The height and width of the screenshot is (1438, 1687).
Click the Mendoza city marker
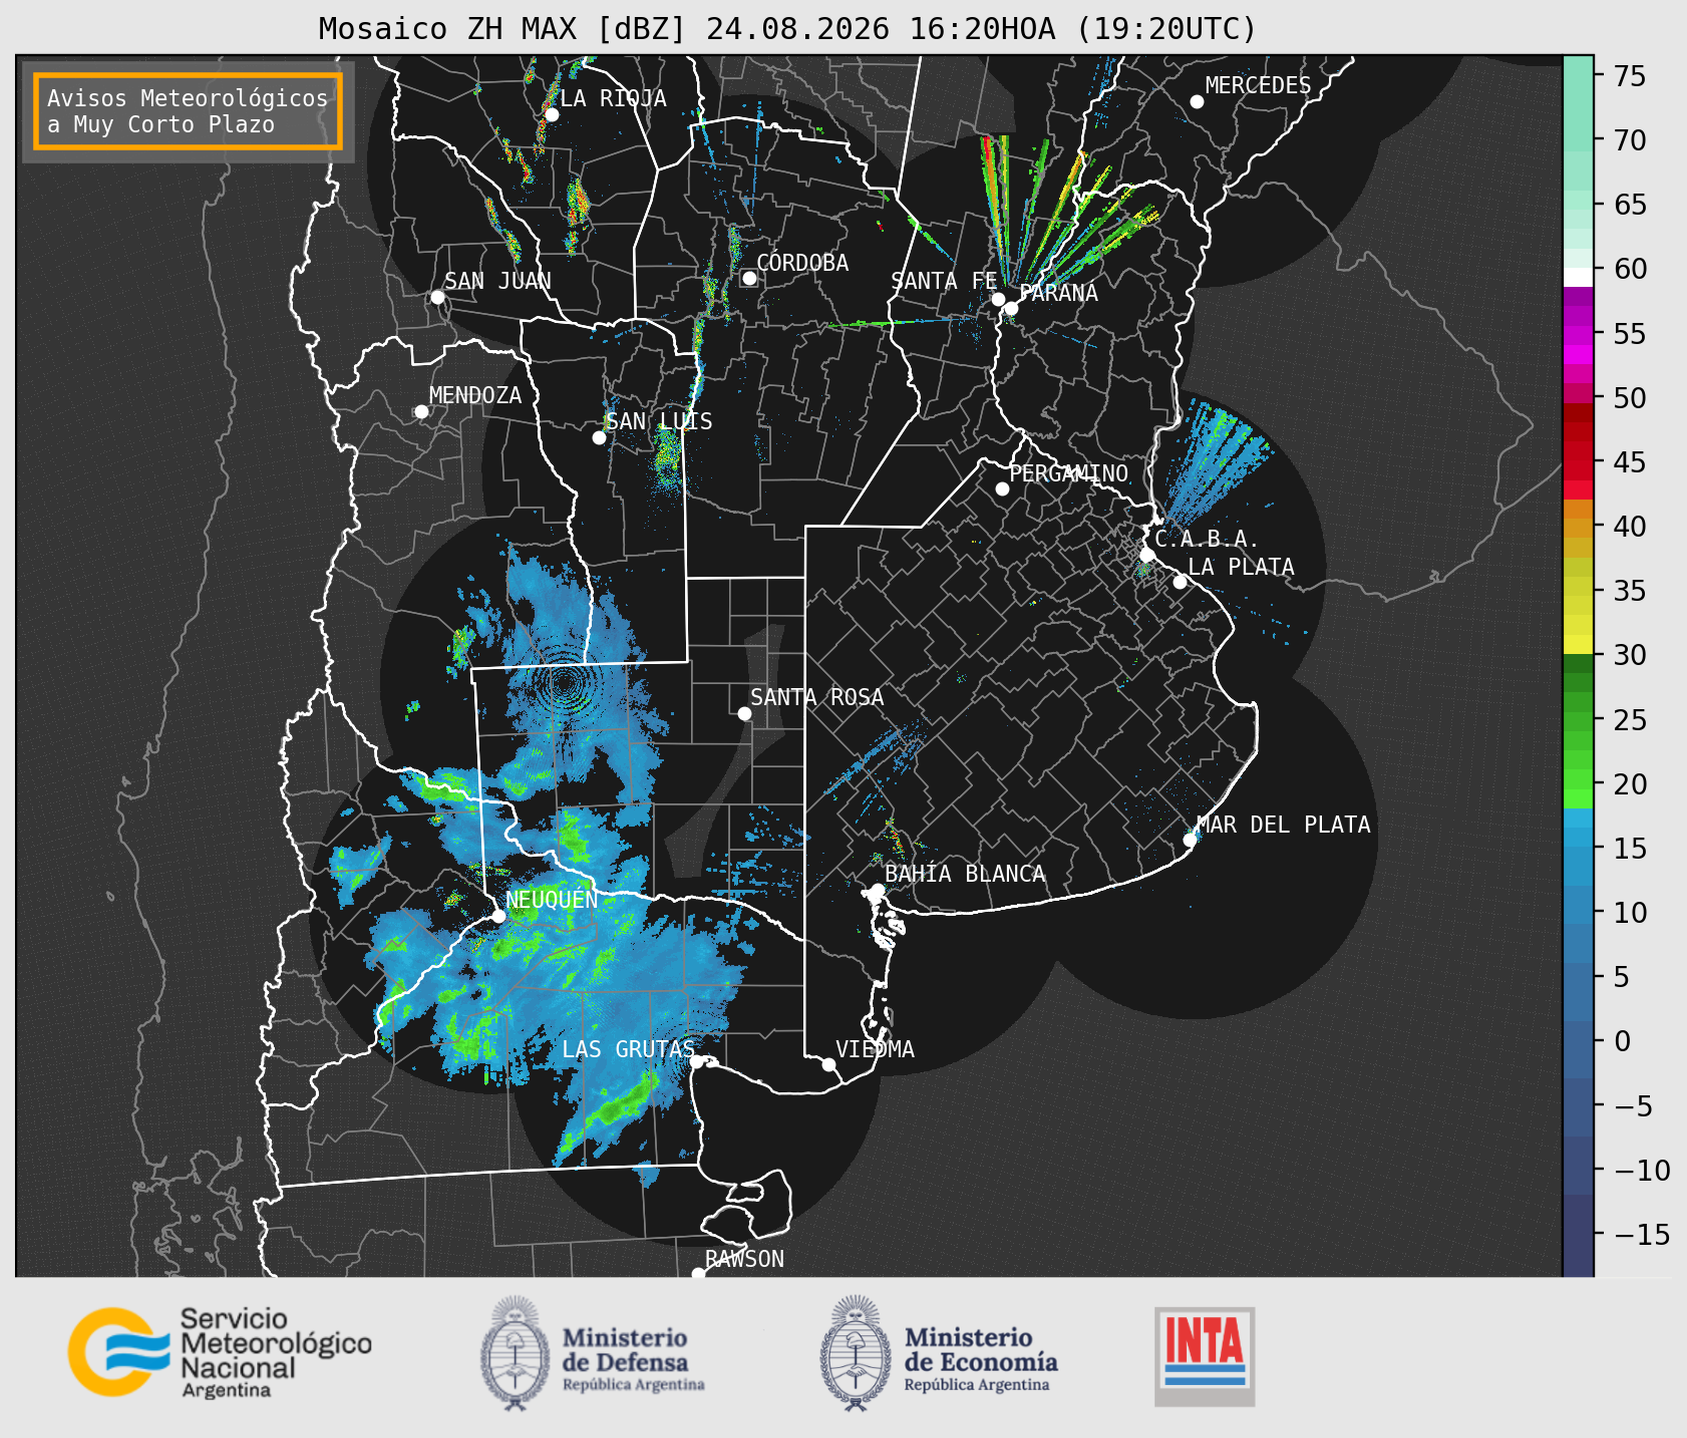421,412
